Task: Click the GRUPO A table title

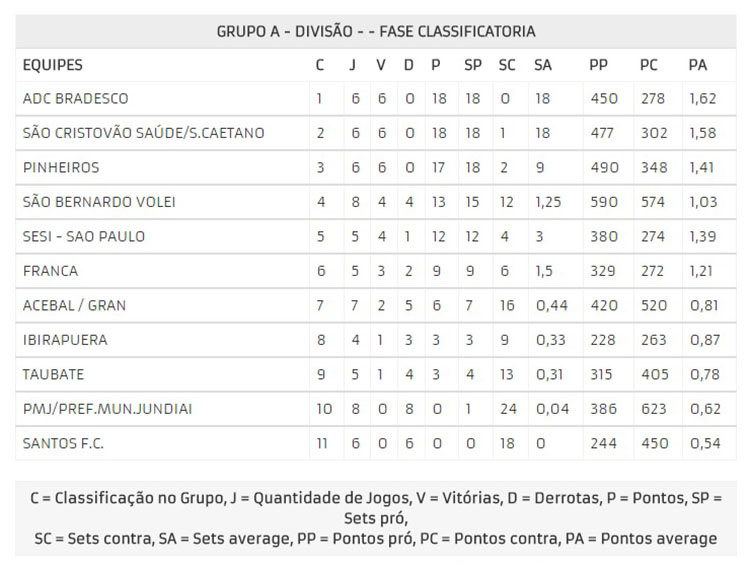Action: tap(376, 32)
